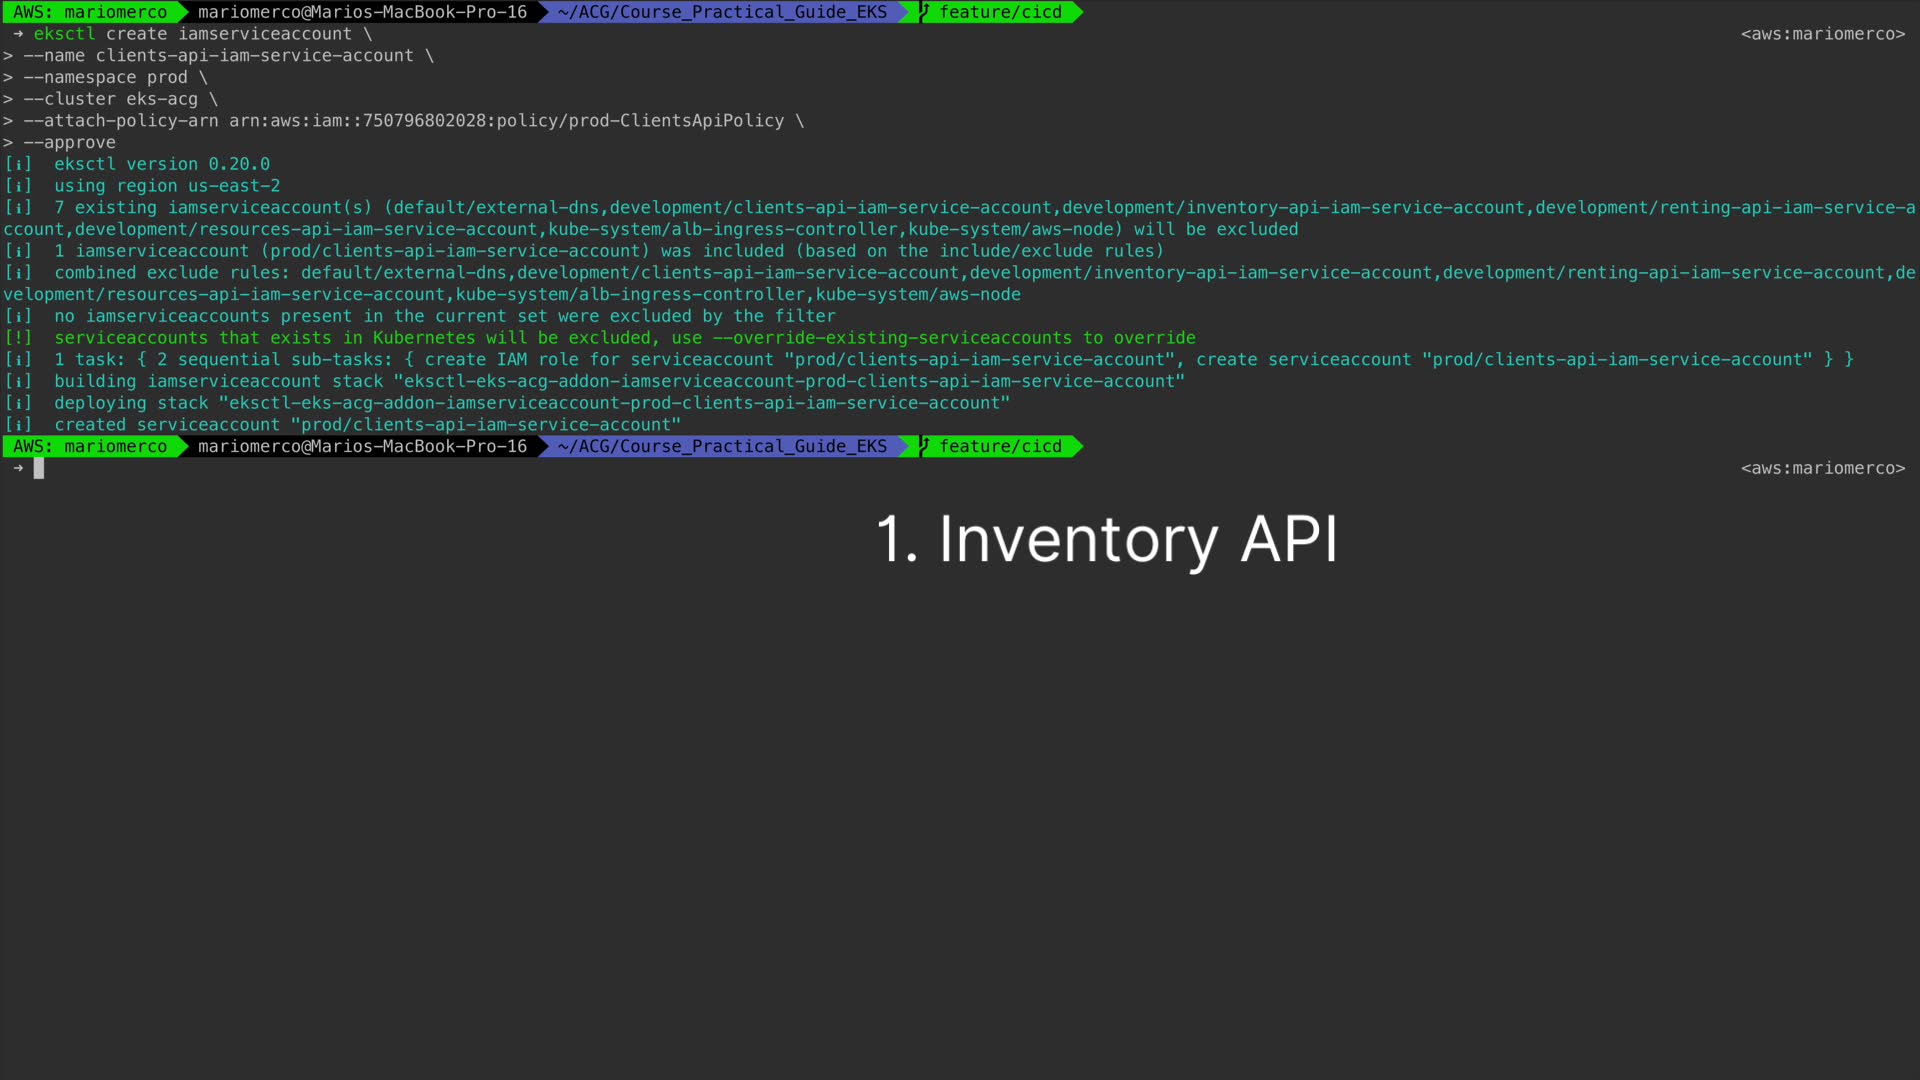The width and height of the screenshot is (1920, 1080).
Task: Click the git branch icon in top prompt
Action: [925, 12]
